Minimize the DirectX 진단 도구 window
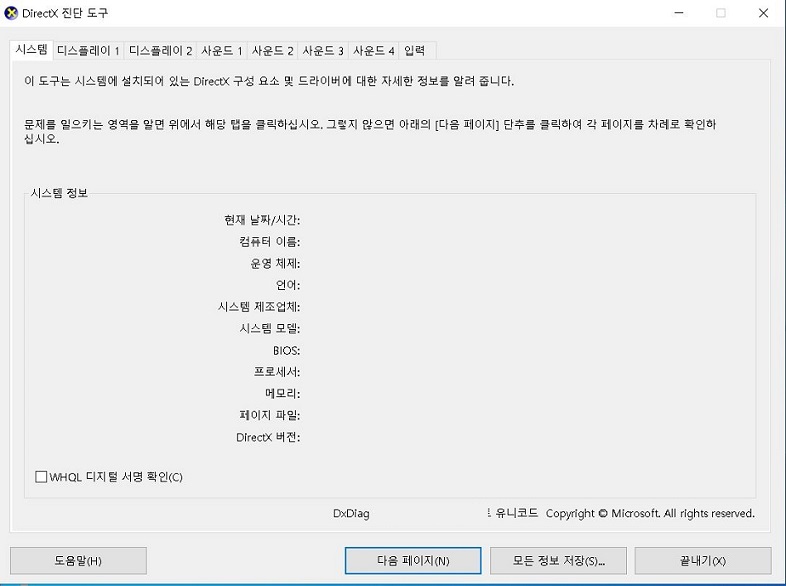This screenshot has height=586, width=786. pos(679,13)
